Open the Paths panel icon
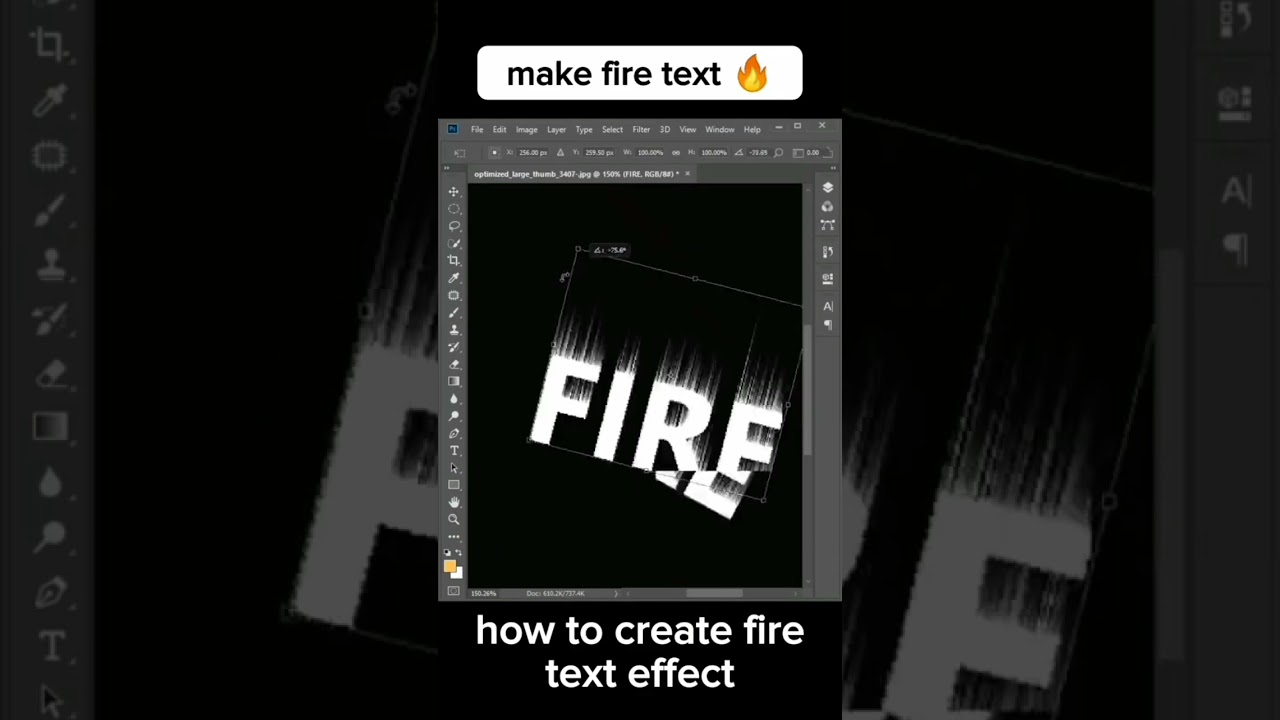This screenshot has height=720, width=1280. (827, 225)
